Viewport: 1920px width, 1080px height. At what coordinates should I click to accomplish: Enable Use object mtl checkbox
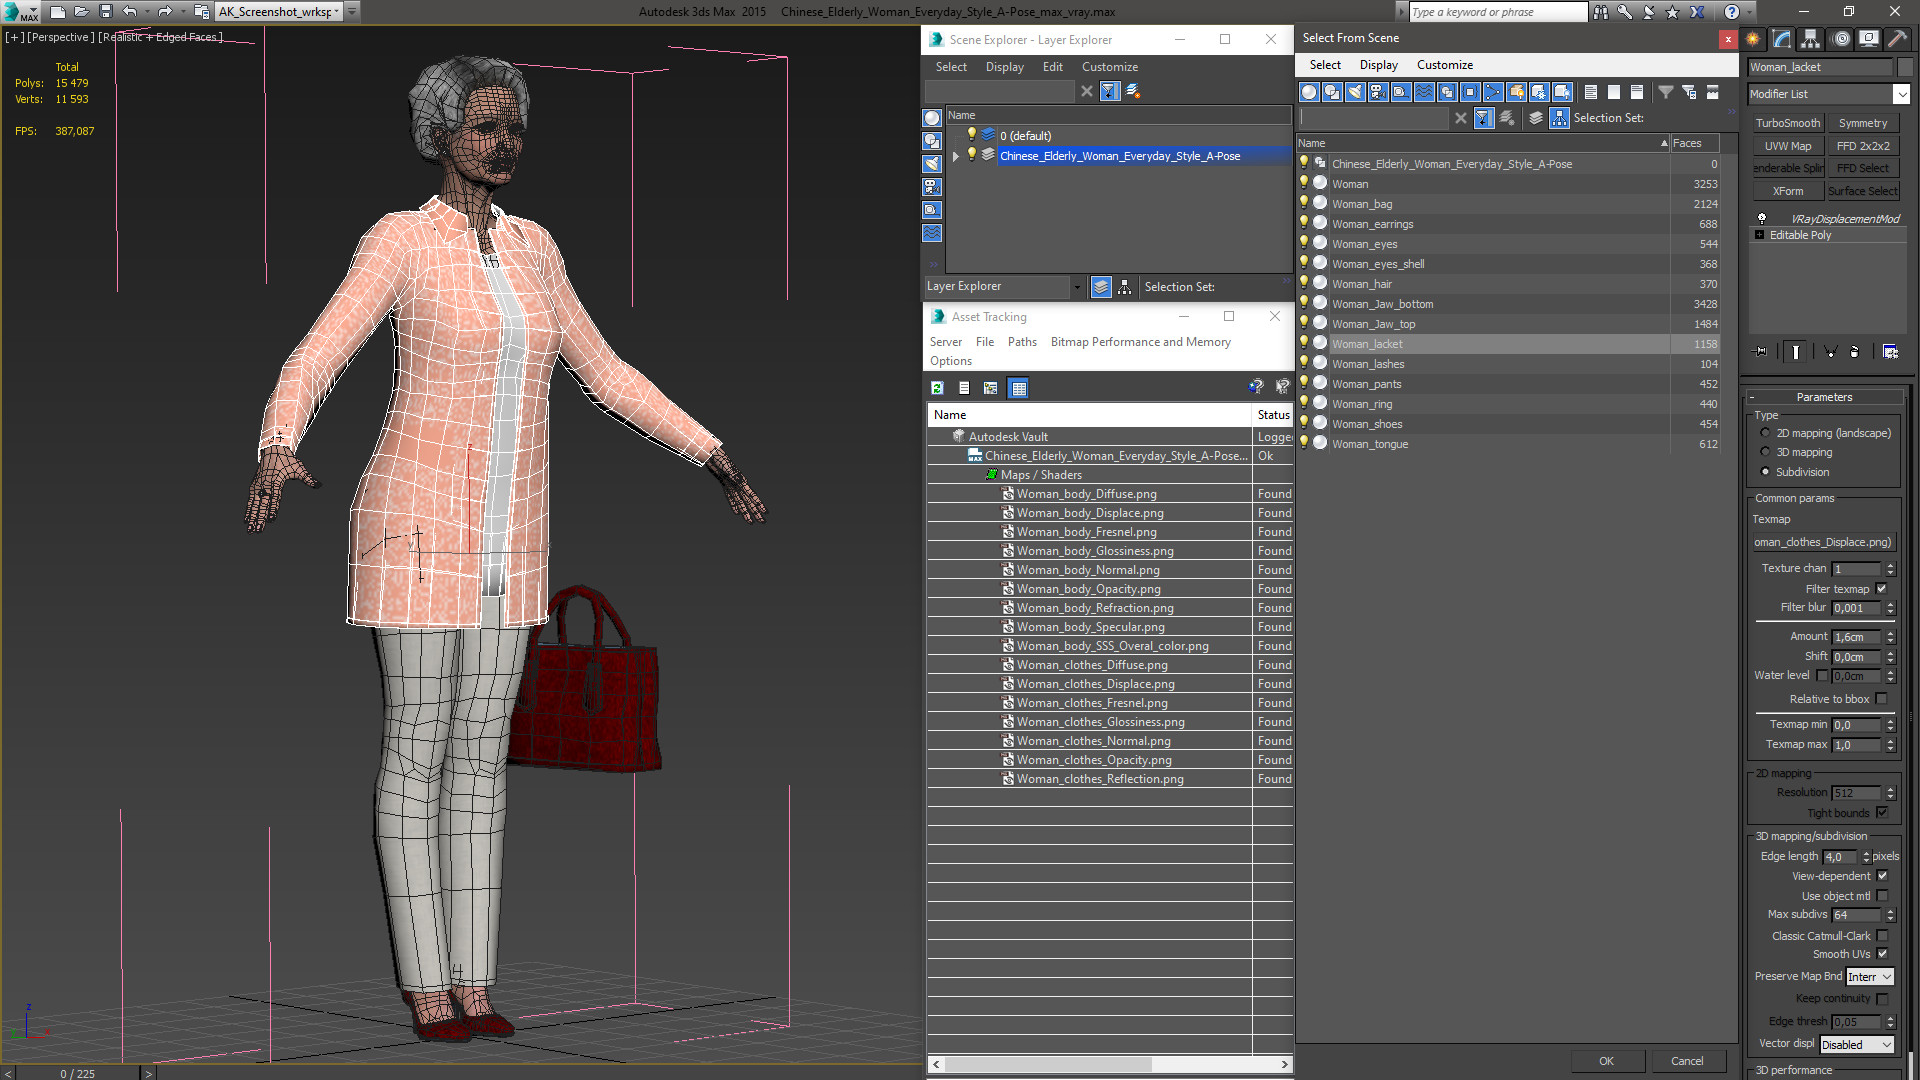[x=1882, y=896]
